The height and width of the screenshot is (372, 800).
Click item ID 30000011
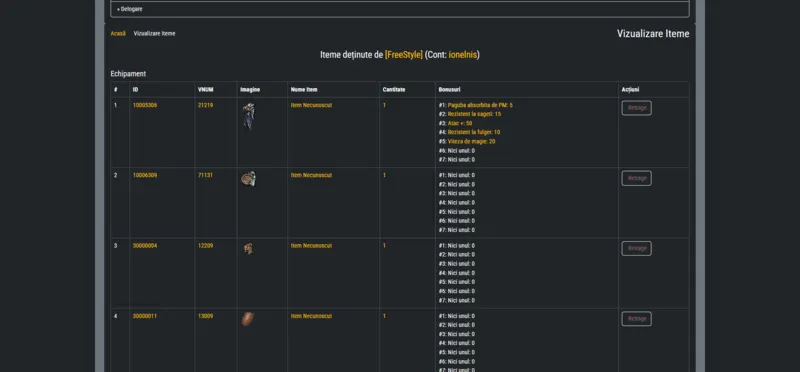click(145, 316)
